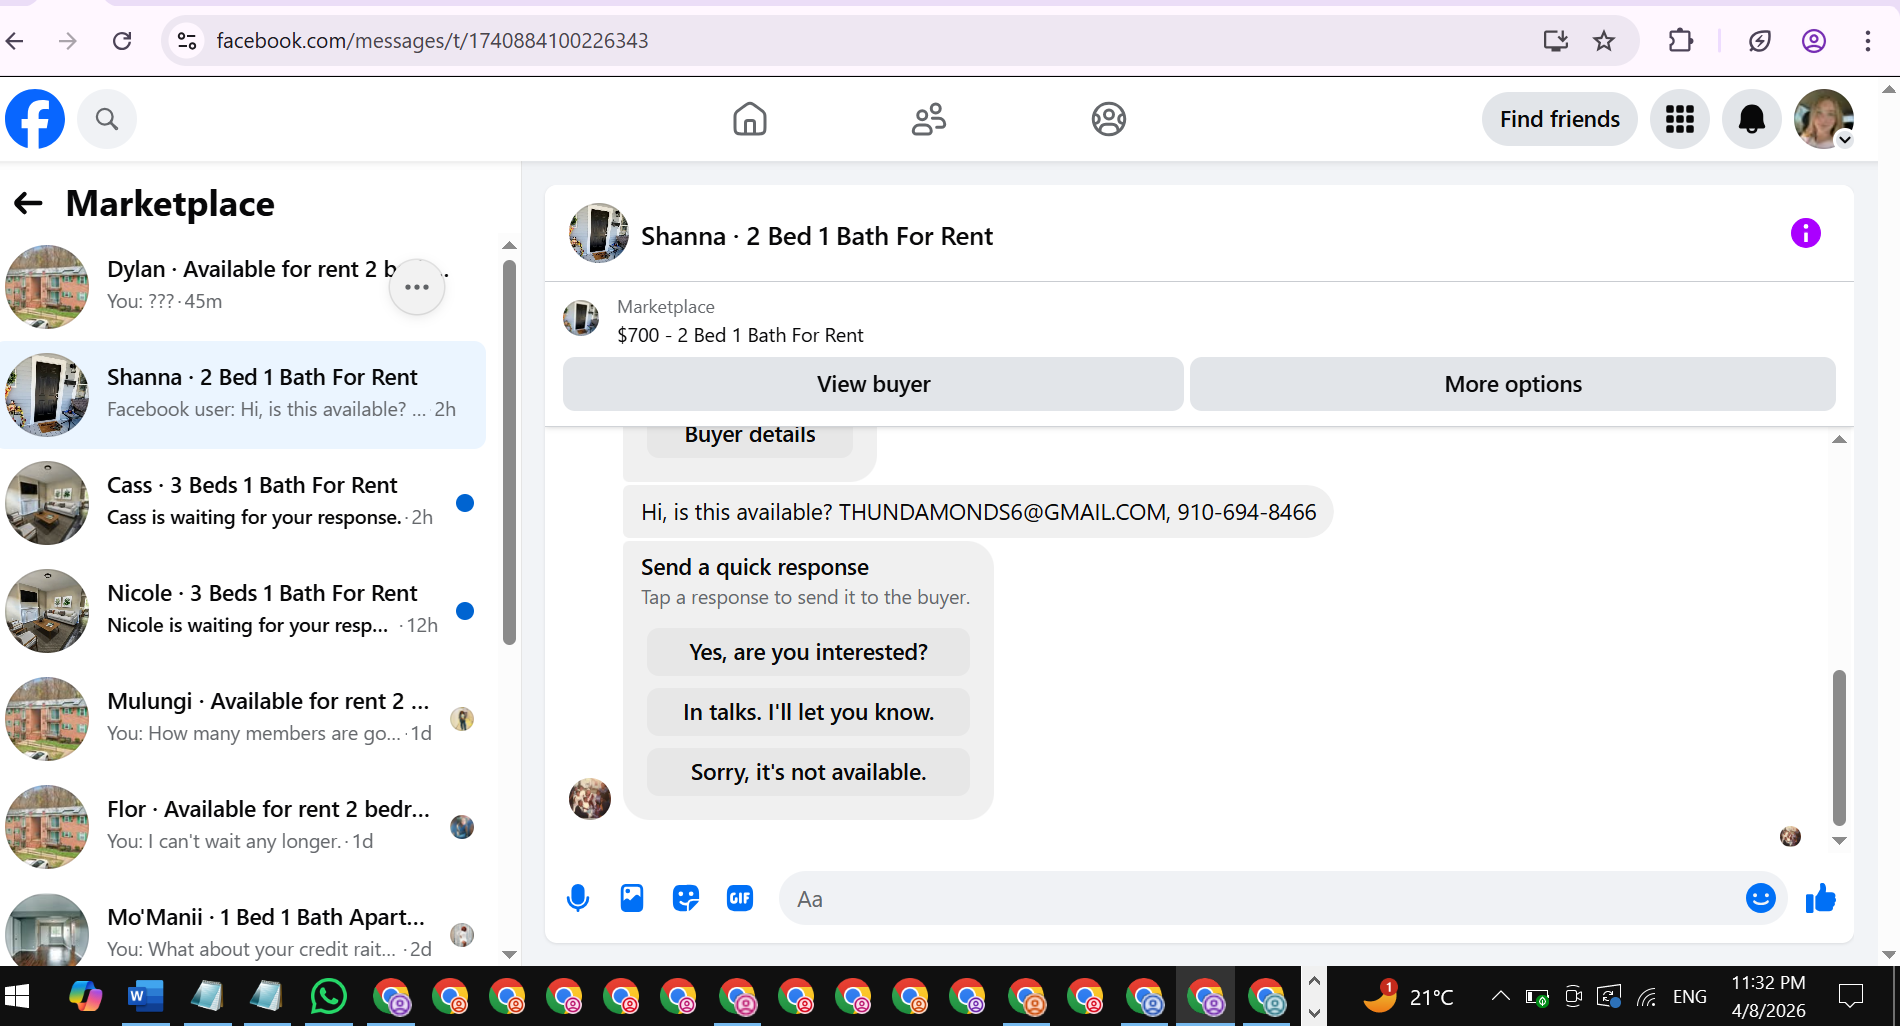Open the conversation information icon
The width and height of the screenshot is (1900, 1026).
click(x=1805, y=234)
